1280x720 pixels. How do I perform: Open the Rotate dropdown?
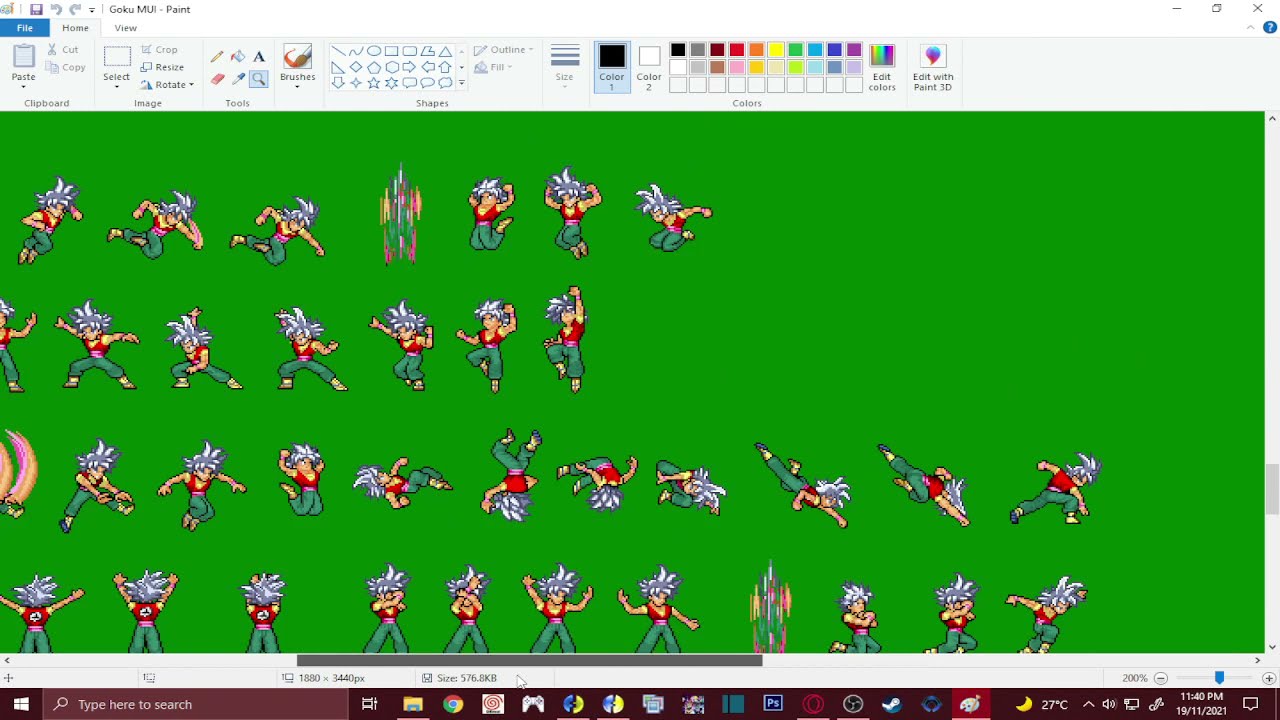click(167, 85)
